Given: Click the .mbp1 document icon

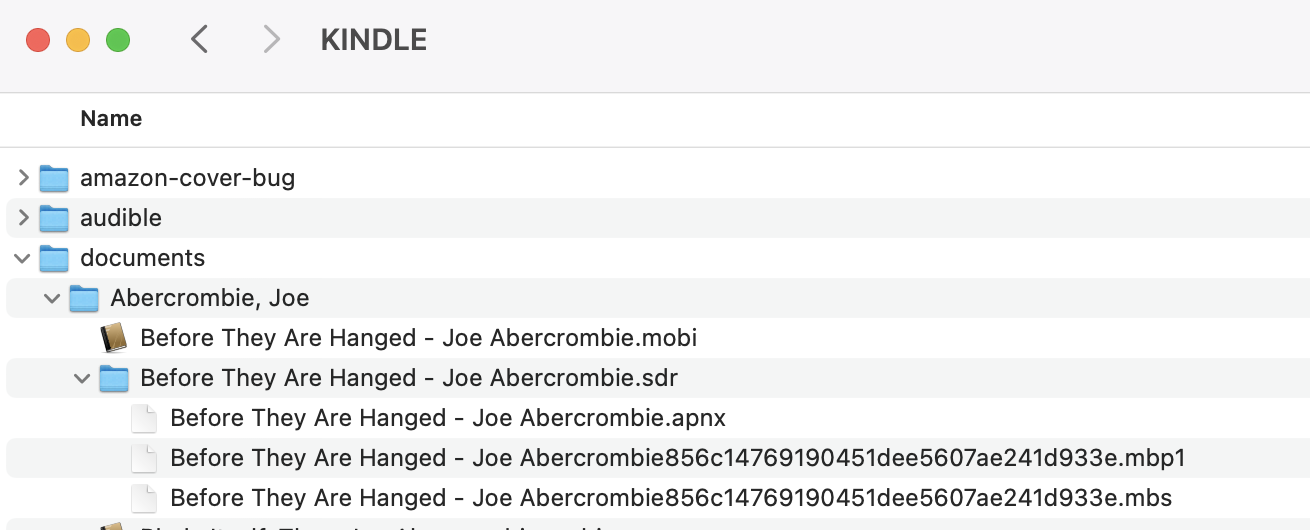Looking at the screenshot, I should 144,458.
